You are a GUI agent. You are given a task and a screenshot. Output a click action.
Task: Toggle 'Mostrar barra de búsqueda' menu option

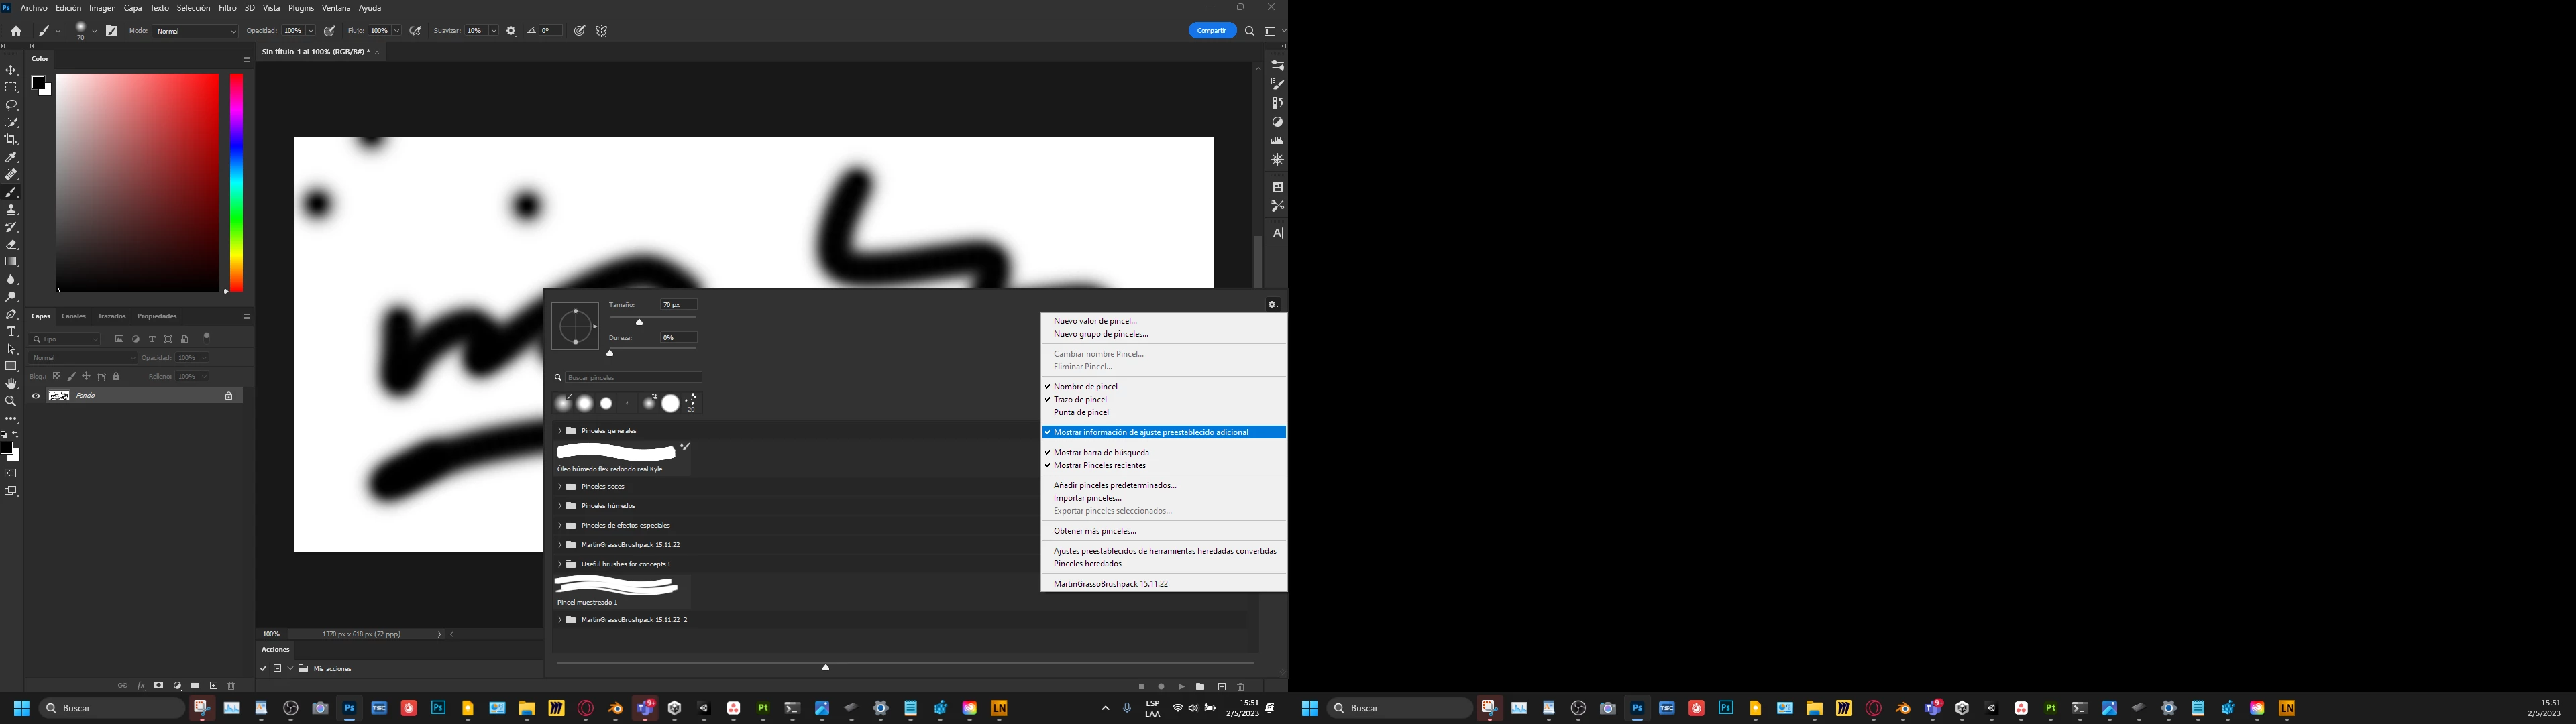tap(1101, 452)
